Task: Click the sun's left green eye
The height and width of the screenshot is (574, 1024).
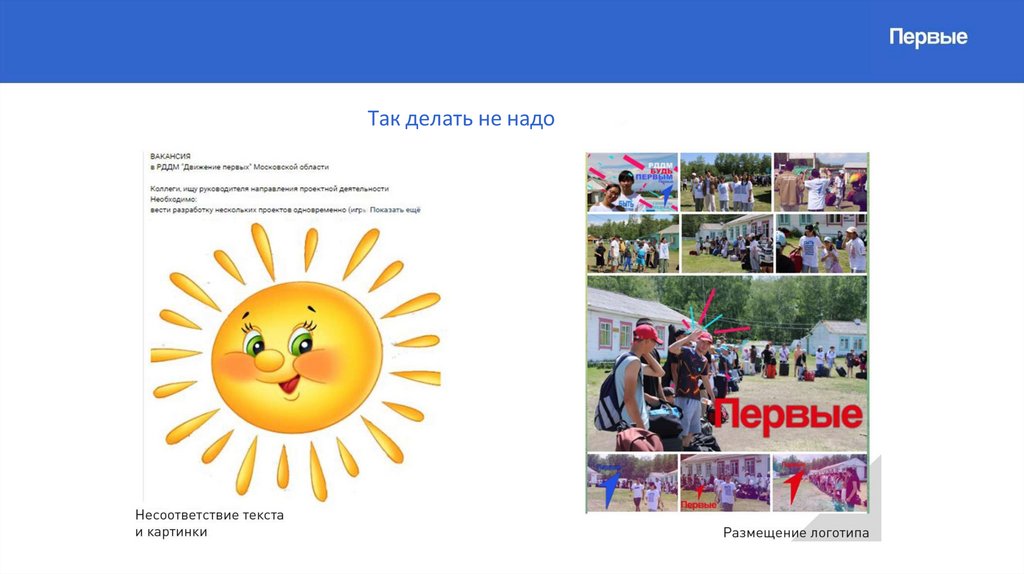Action: coord(254,345)
